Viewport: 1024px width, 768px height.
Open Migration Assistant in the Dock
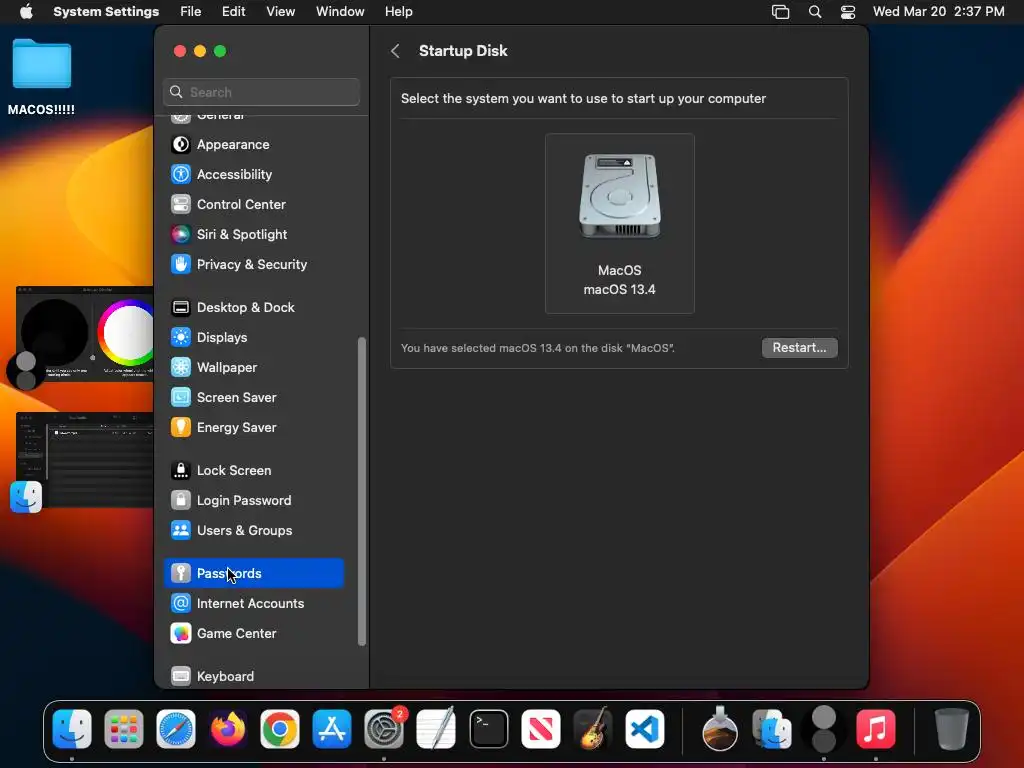772,729
